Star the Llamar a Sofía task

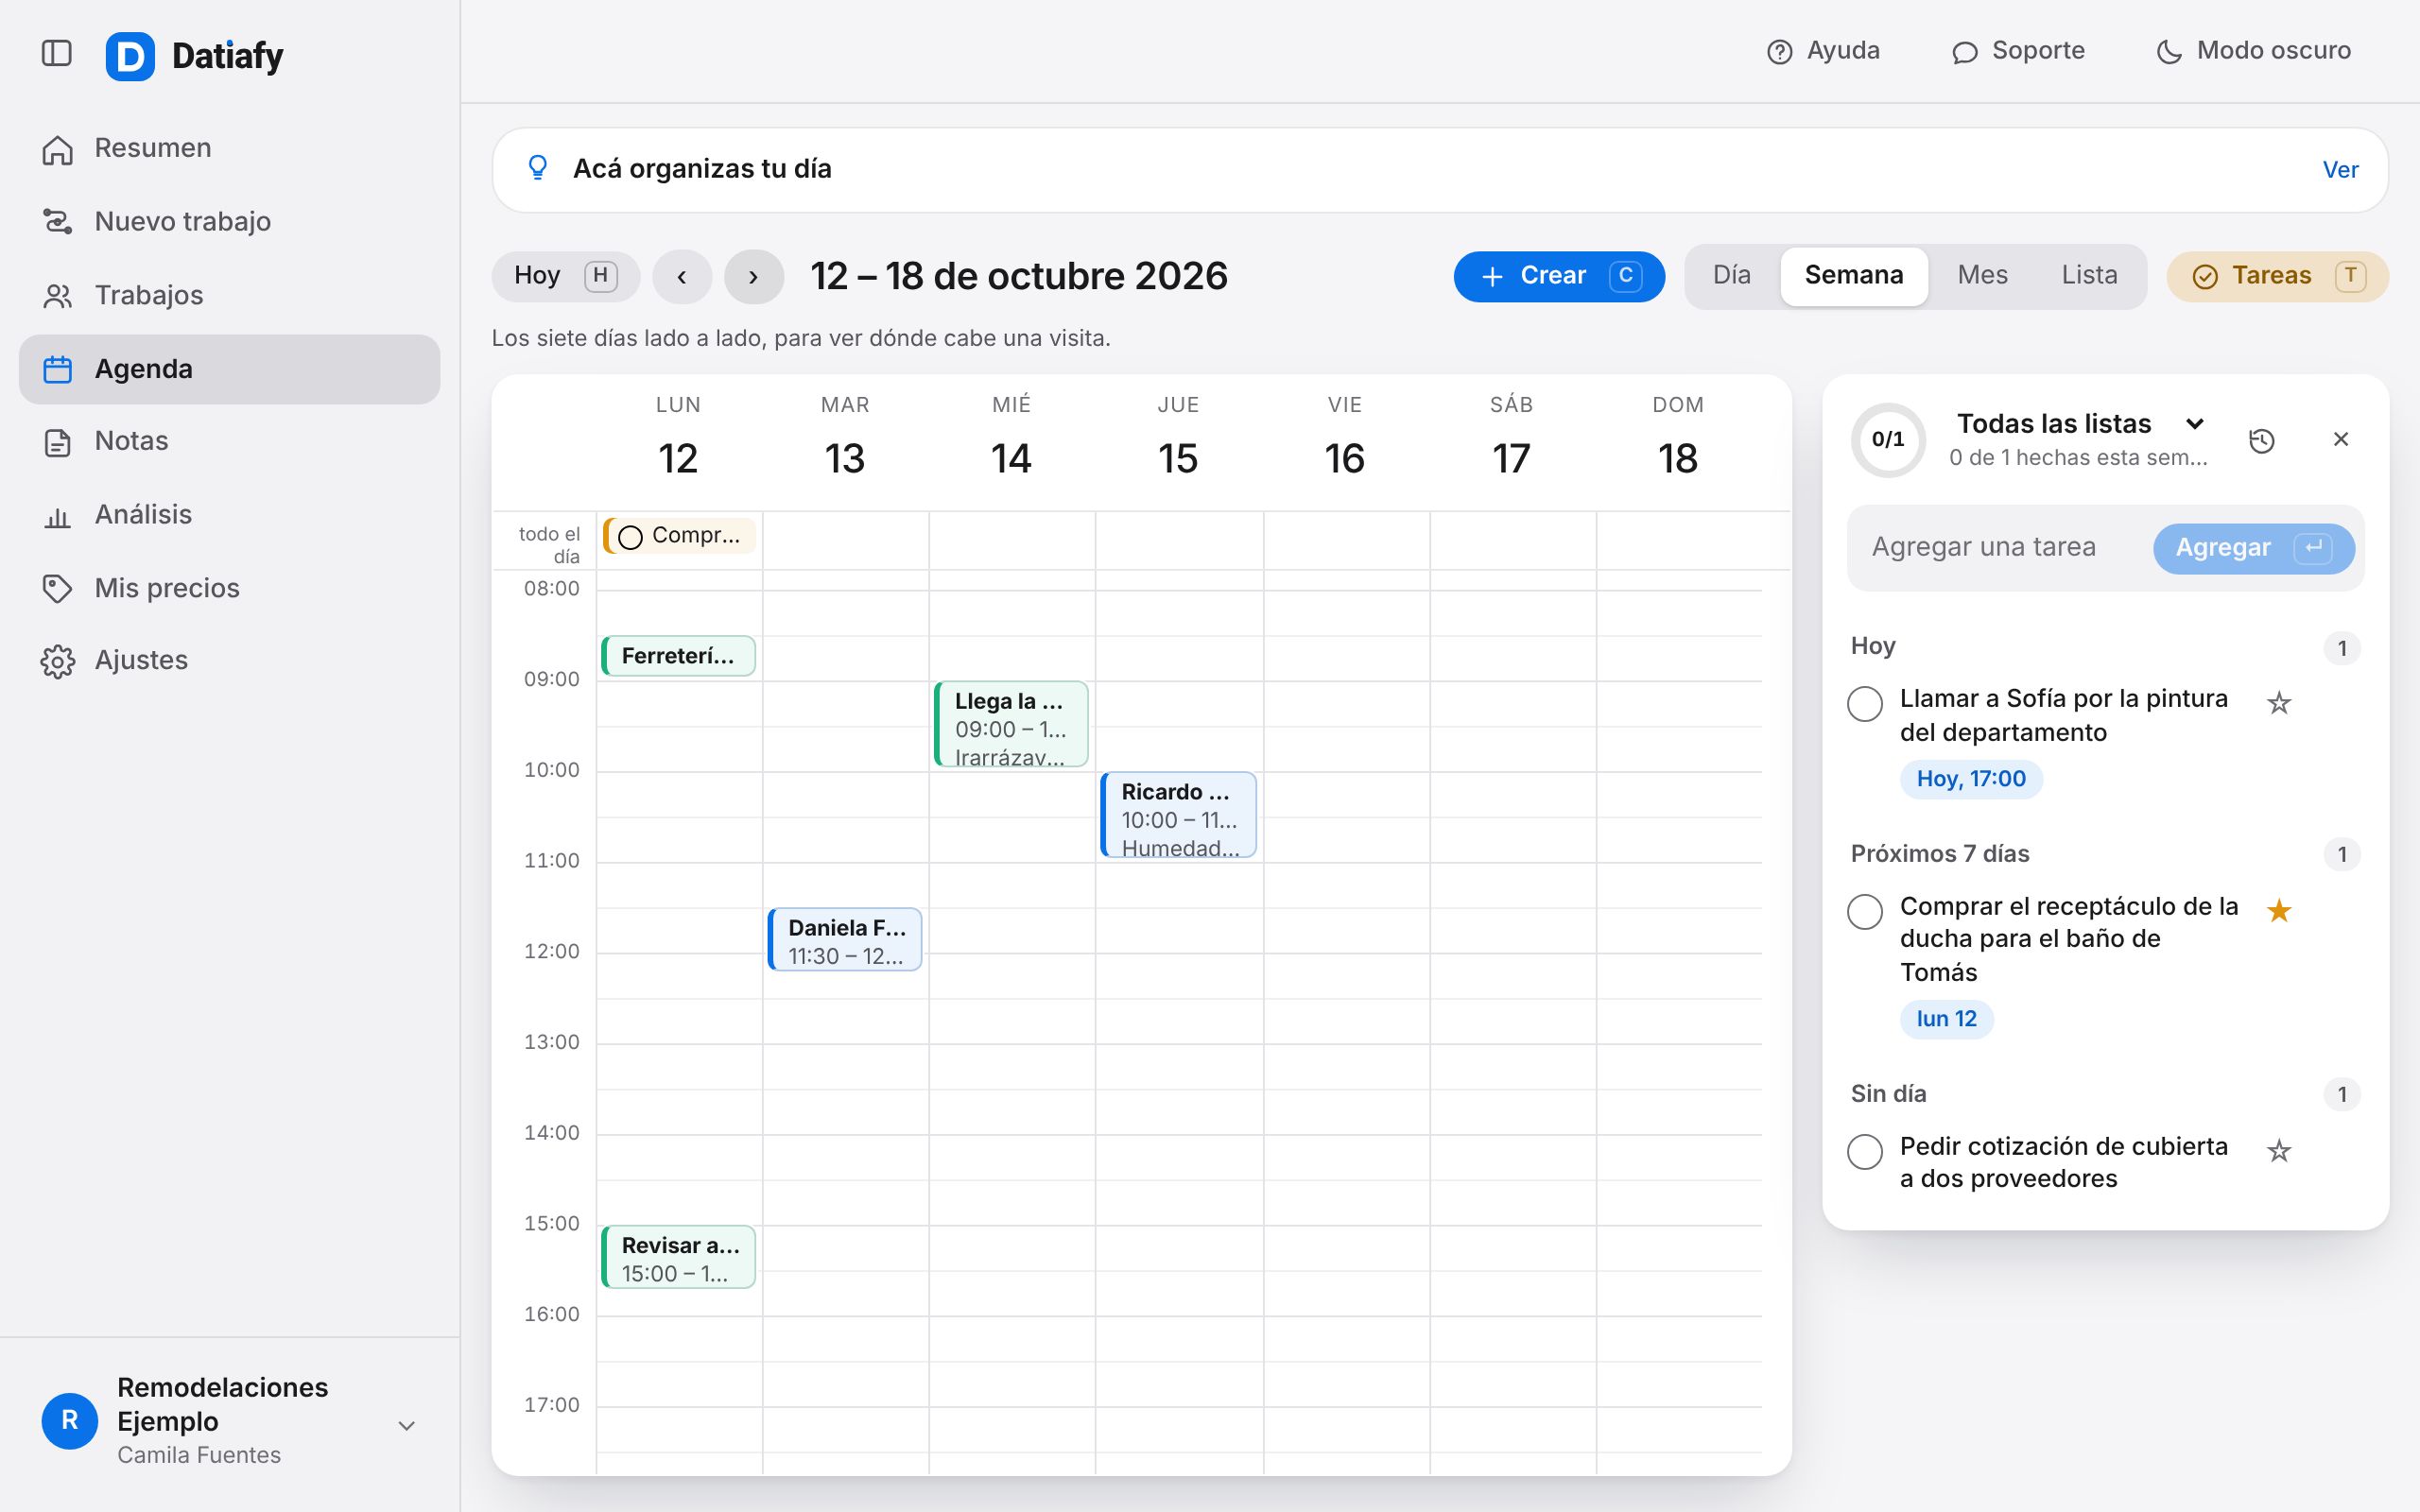tap(2279, 703)
